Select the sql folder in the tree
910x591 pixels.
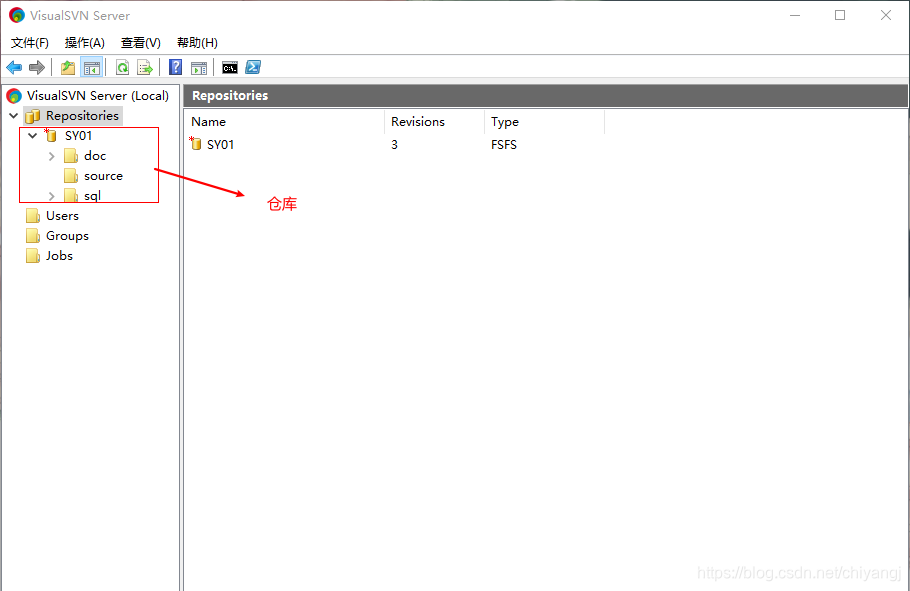[92, 196]
